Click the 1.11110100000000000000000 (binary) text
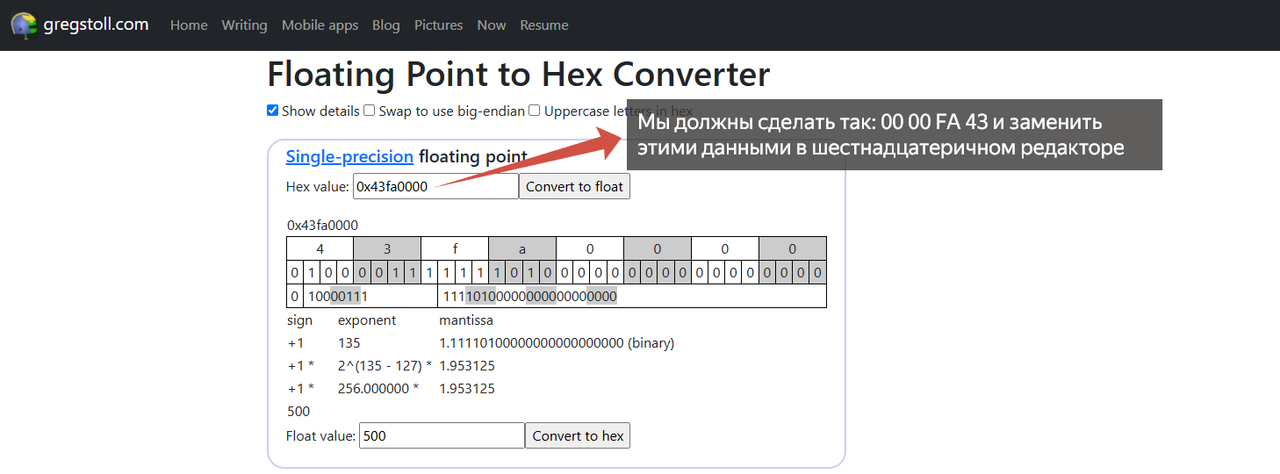Image resolution: width=1280 pixels, height=474 pixels. [x=557, y=343]
